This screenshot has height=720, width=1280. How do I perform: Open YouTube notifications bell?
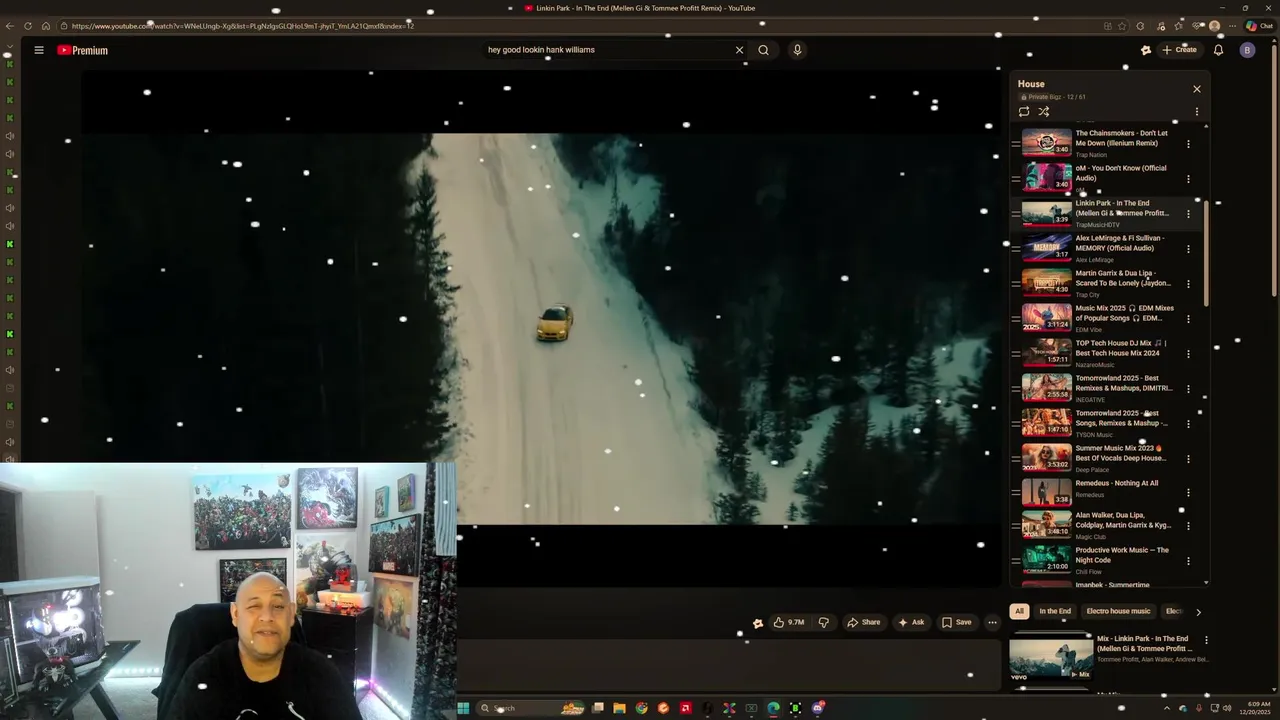(x=1218, y=50)
